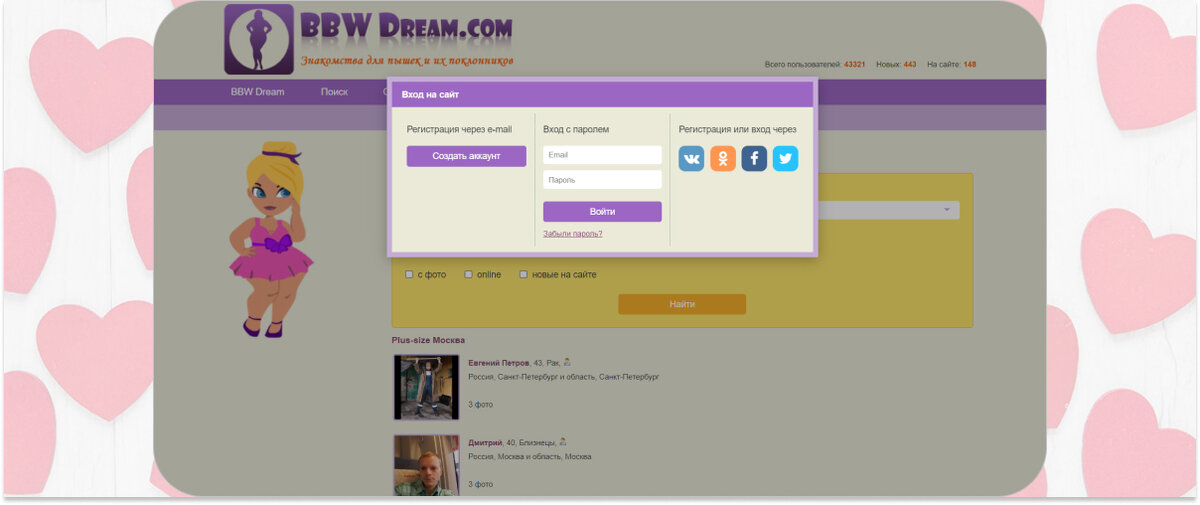This screenshot has width=1200, height=505.
Task: Enable the 'с фото' checkbox
Action: [409, 274]
